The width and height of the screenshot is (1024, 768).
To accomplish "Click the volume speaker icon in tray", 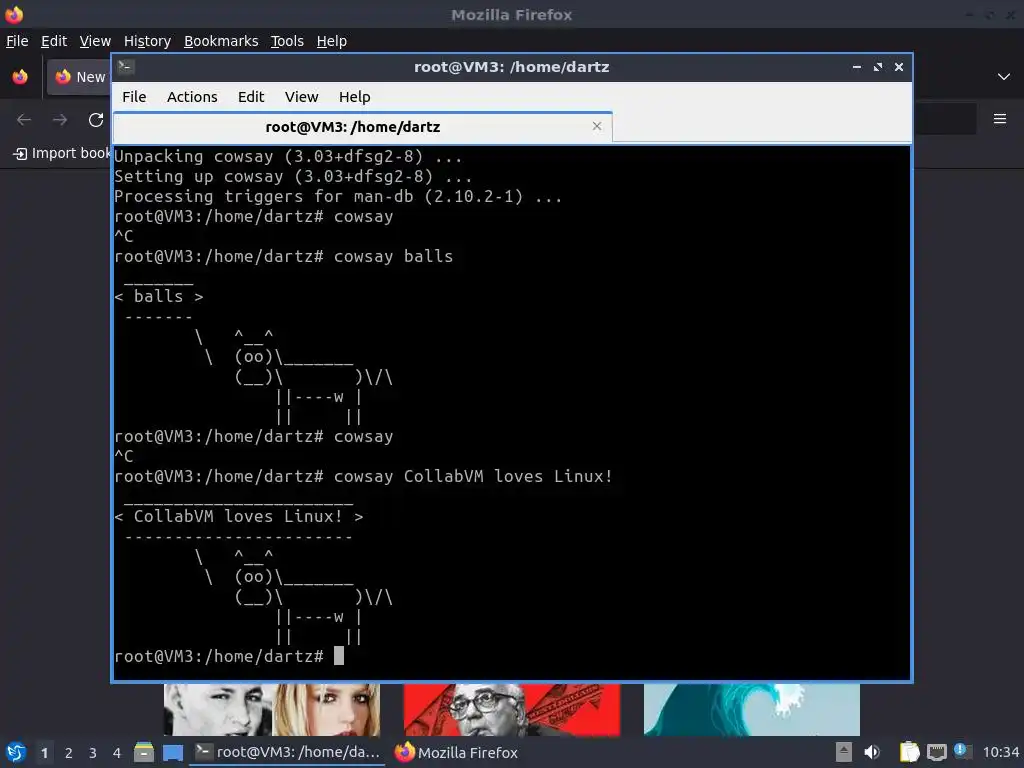I will click(x=872, y=752).
